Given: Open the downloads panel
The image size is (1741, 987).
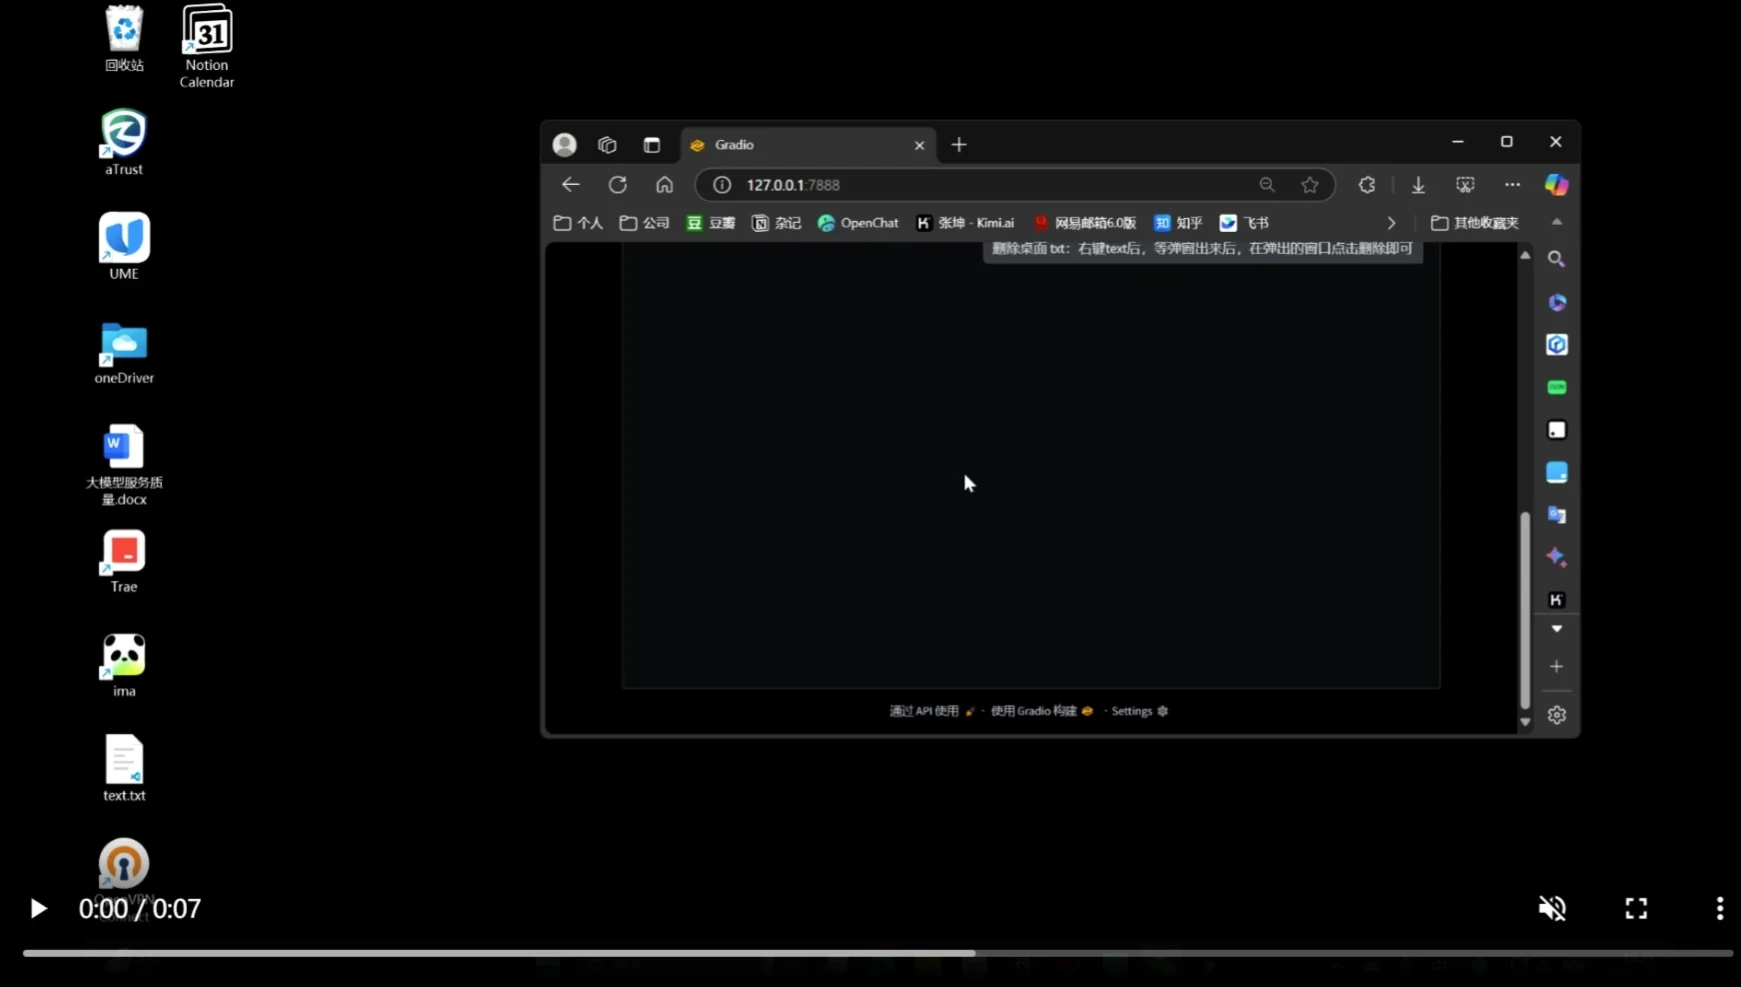Looking at the screenshot, I should [x=1418, y=185].
